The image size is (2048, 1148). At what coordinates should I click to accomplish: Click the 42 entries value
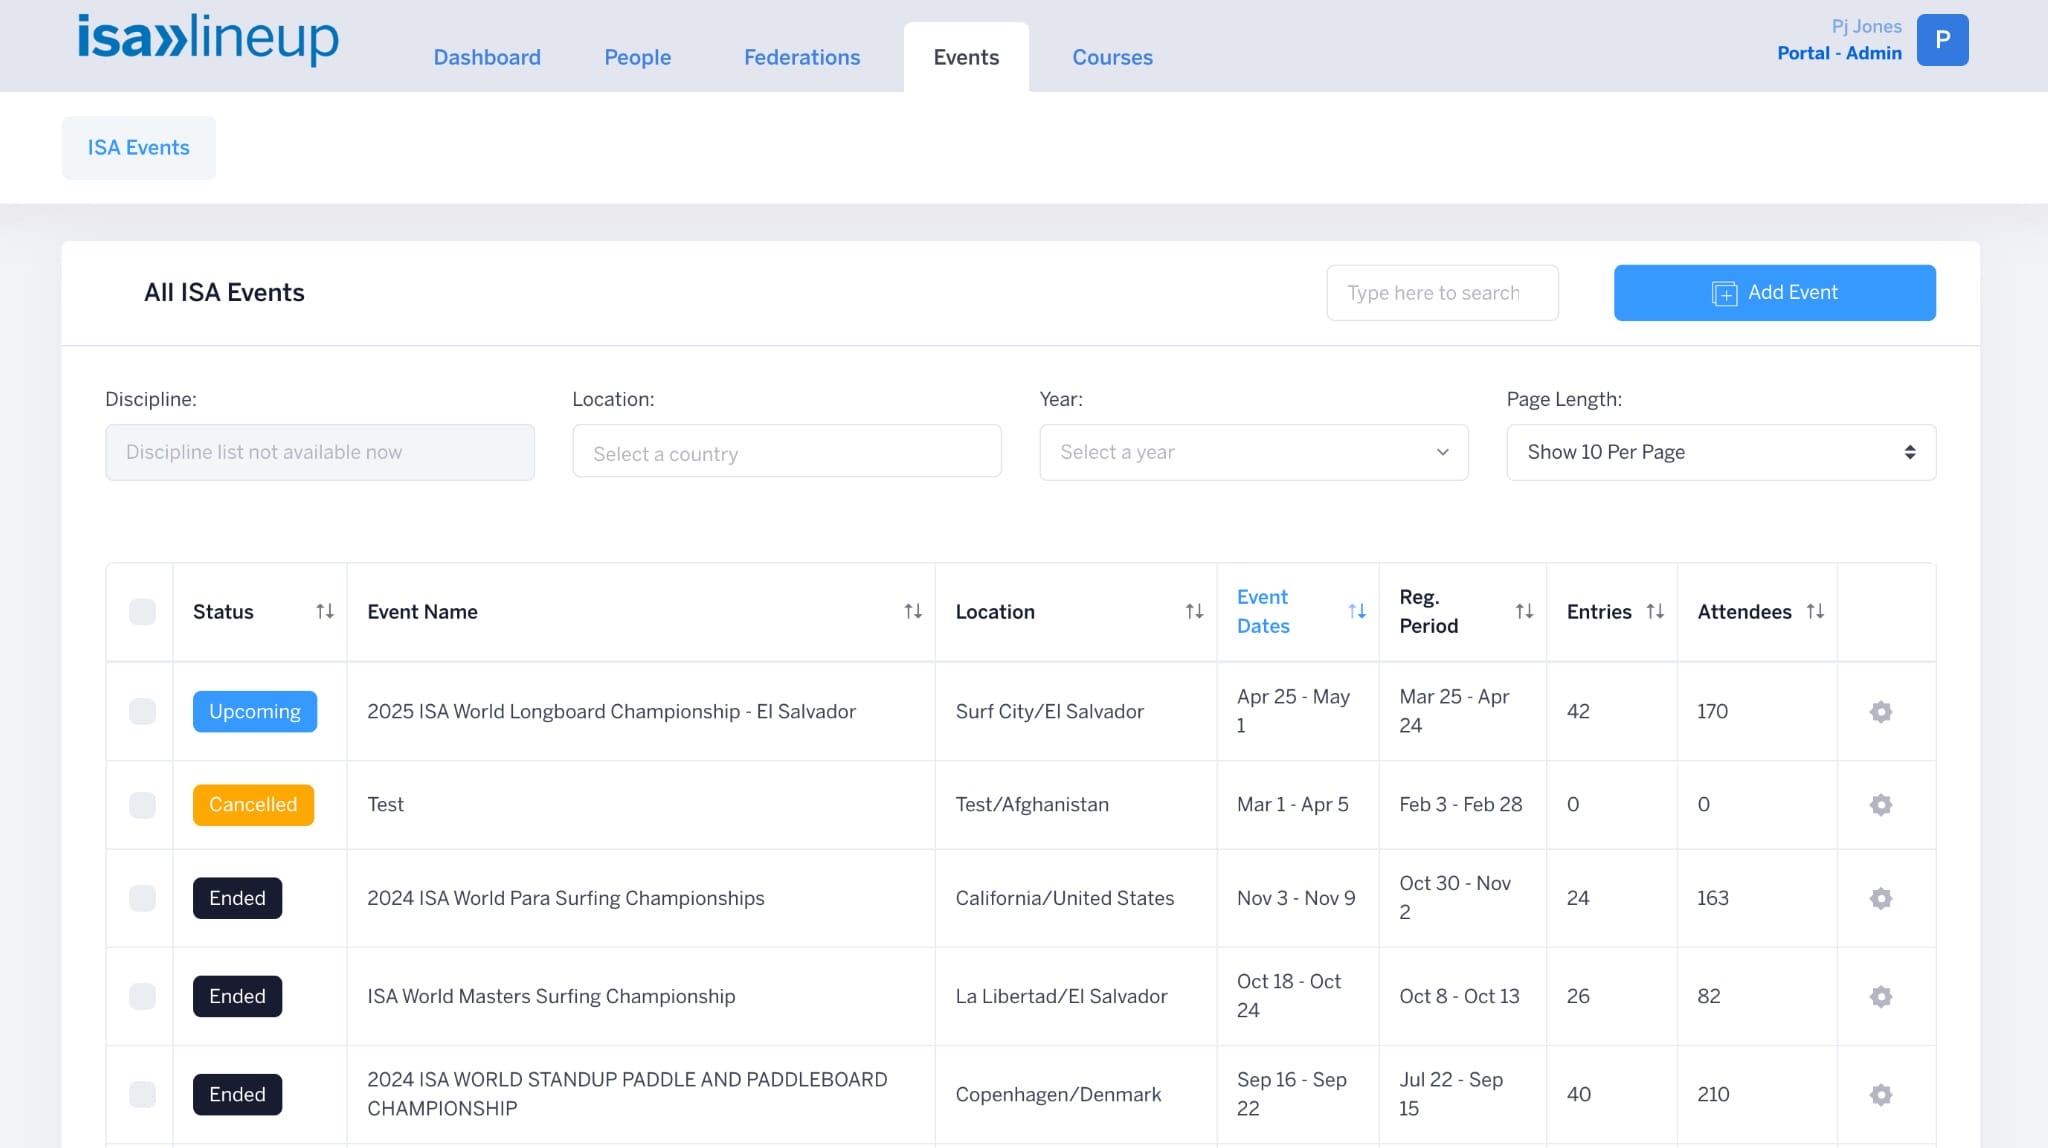pos(1578,712)
